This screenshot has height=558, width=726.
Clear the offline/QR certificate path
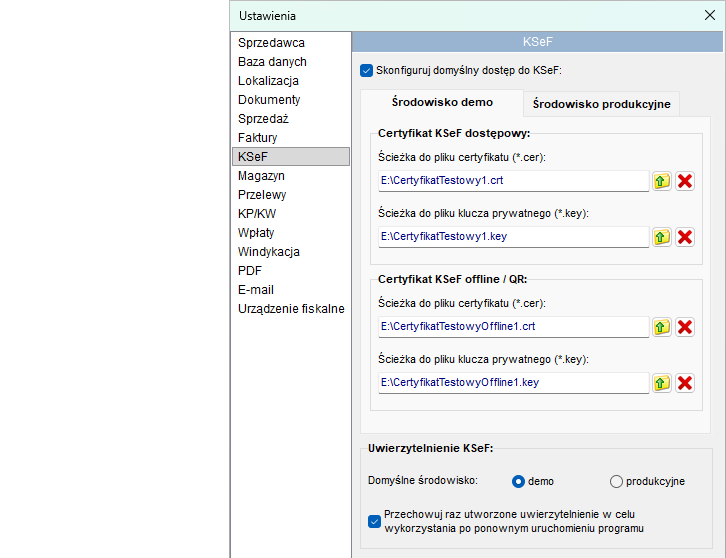(685, 327)
